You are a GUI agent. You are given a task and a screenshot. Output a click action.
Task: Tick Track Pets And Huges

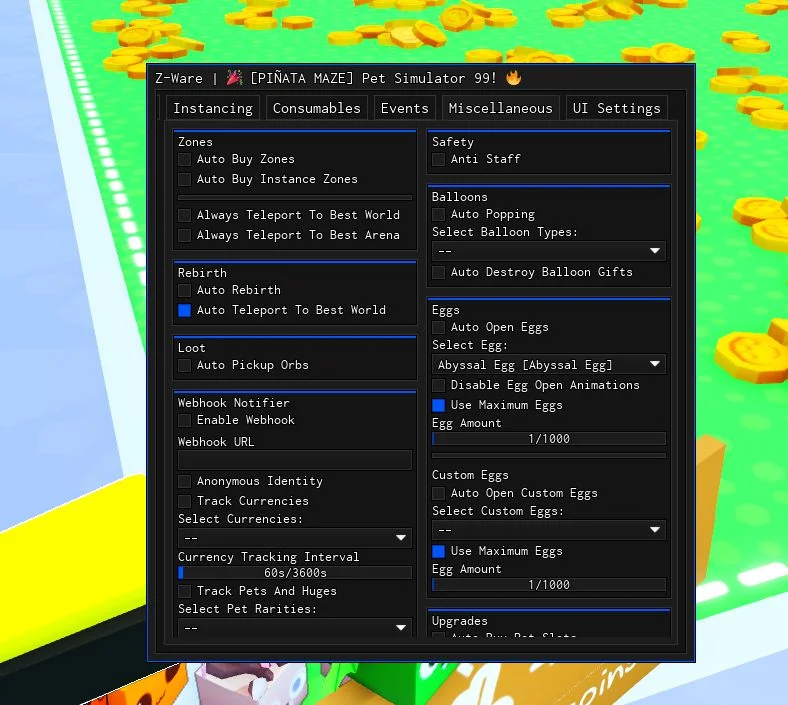(184, 591)
